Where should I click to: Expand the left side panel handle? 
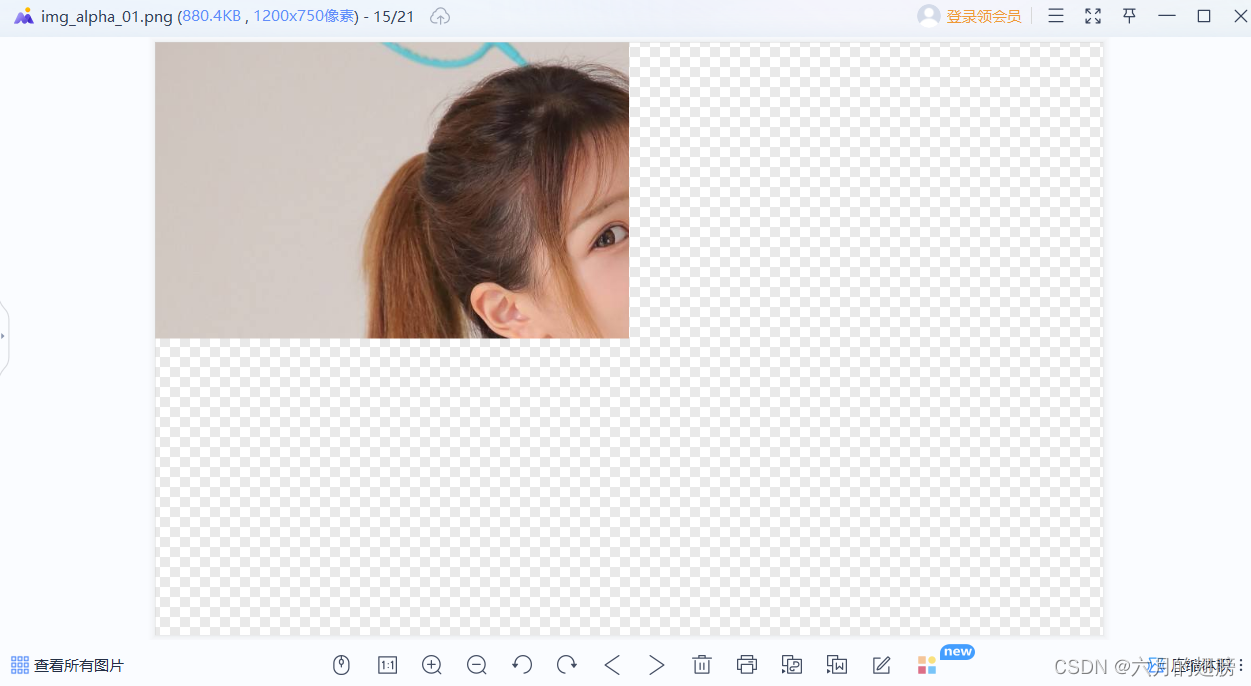pos(4,337)
